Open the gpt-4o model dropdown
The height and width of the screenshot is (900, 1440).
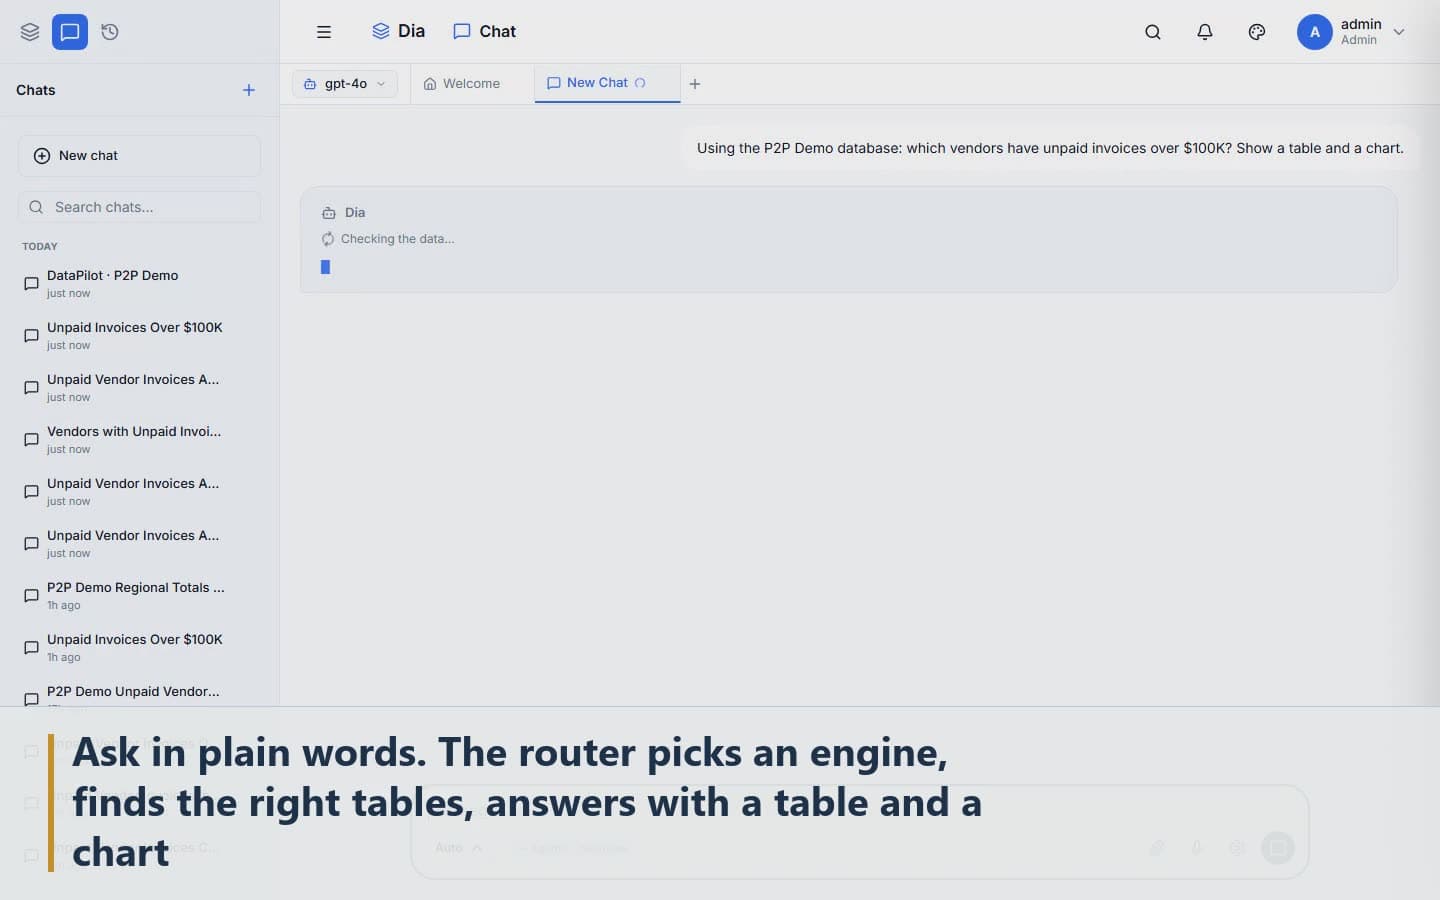345,84
